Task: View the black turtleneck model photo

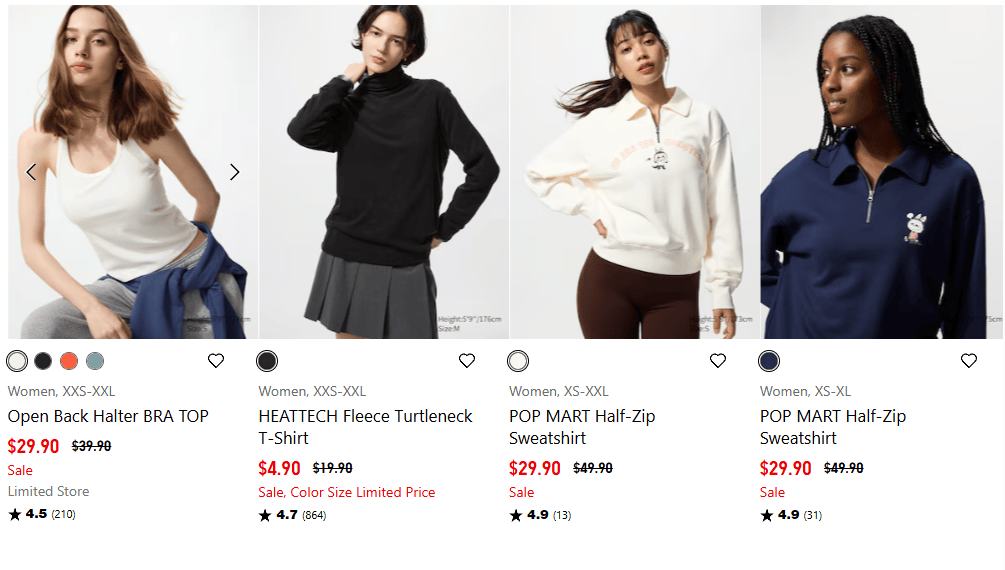Action: [x=384, y=172]
